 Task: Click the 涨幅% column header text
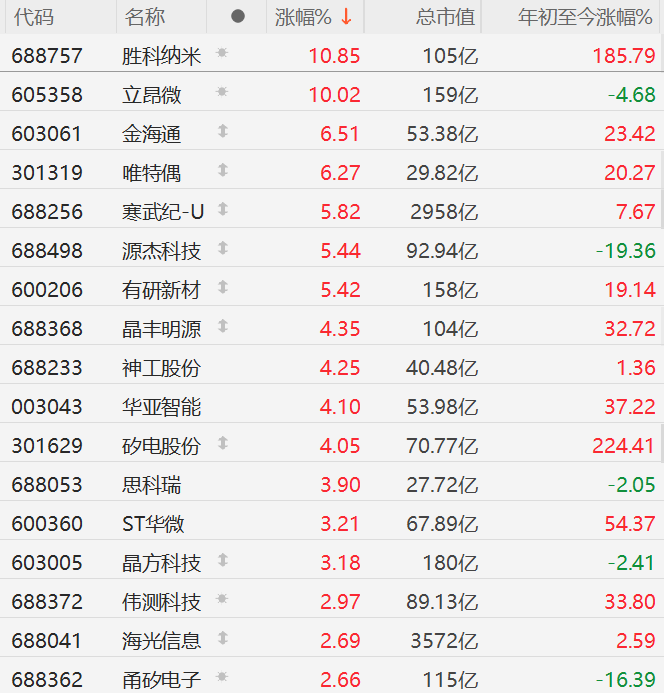click(304, 17)
